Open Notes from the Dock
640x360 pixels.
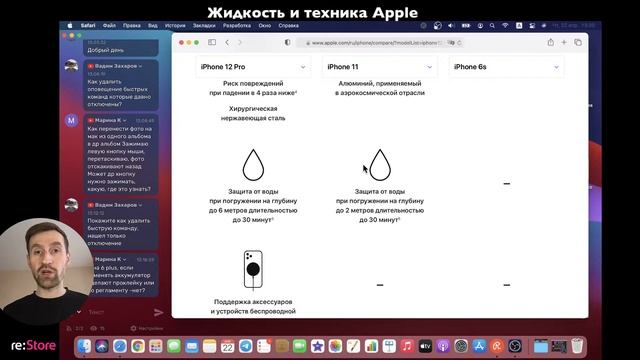(209, 346)
